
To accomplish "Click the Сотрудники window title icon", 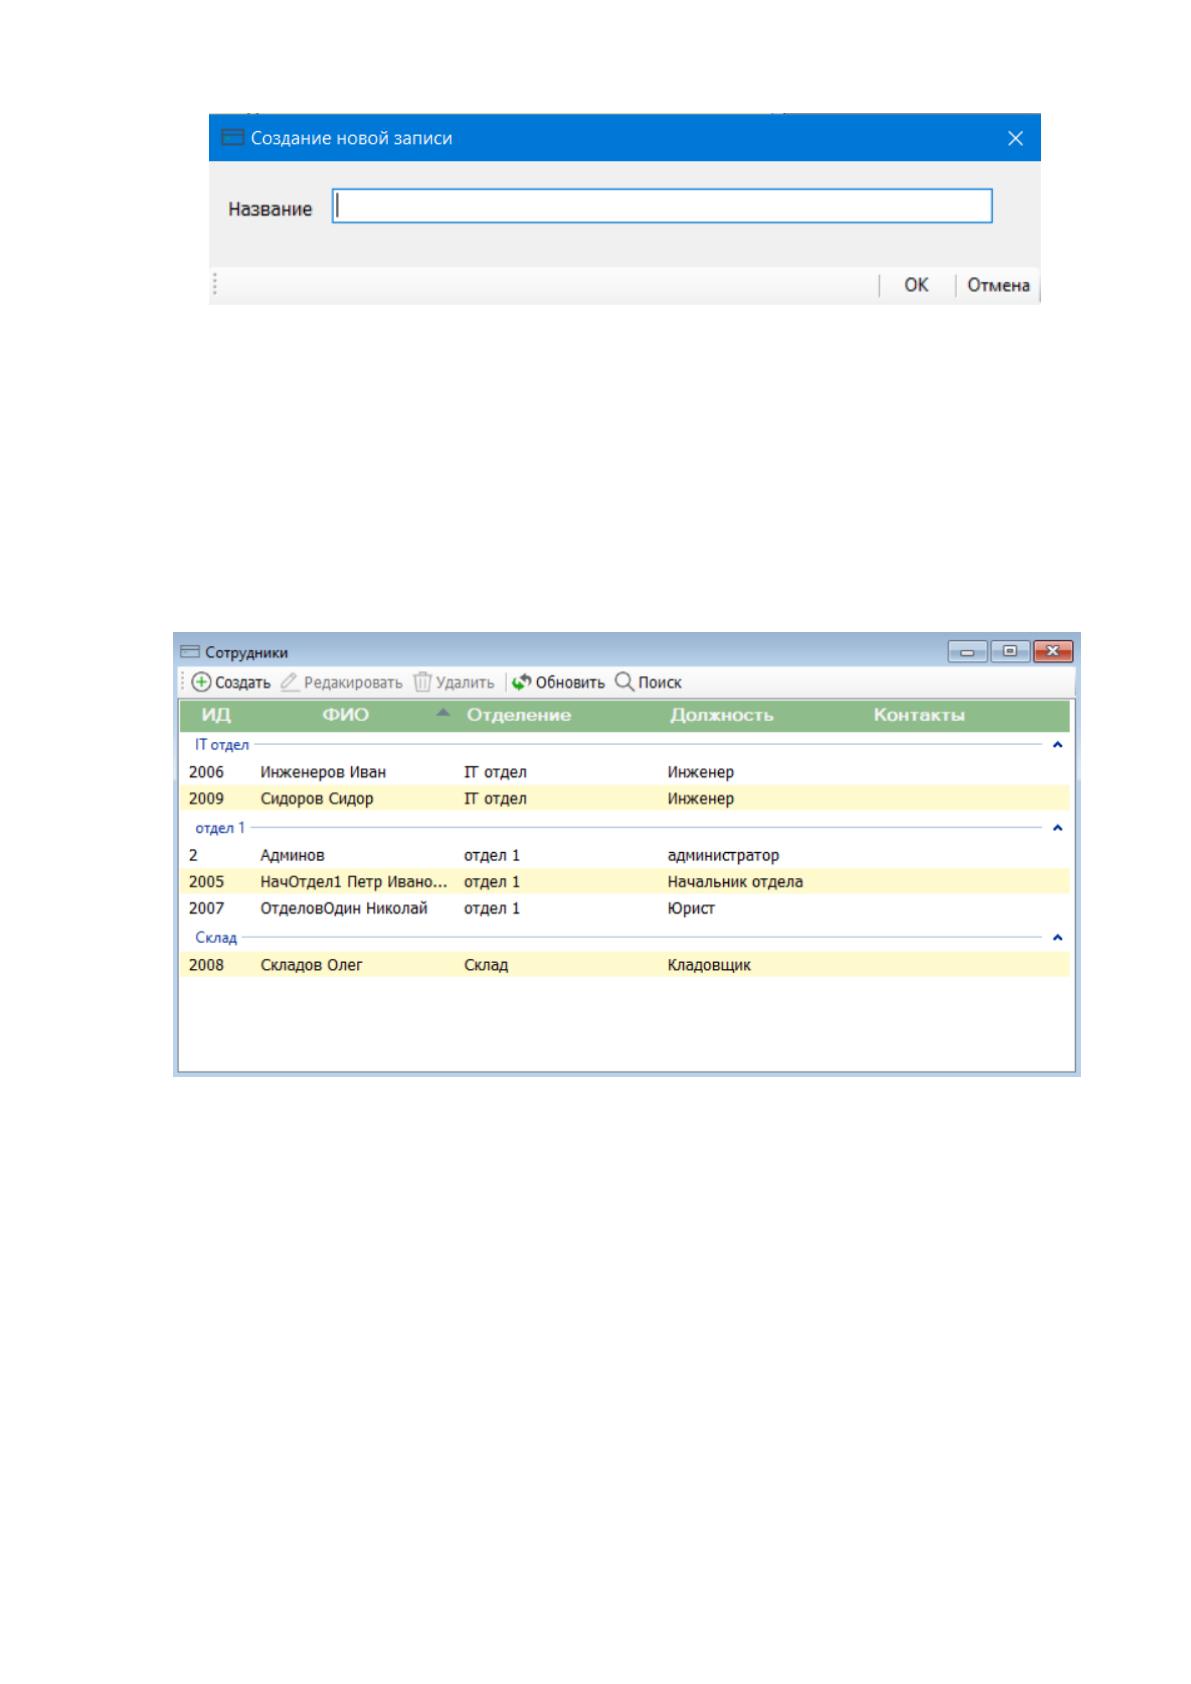I will (x=190, y=652).
